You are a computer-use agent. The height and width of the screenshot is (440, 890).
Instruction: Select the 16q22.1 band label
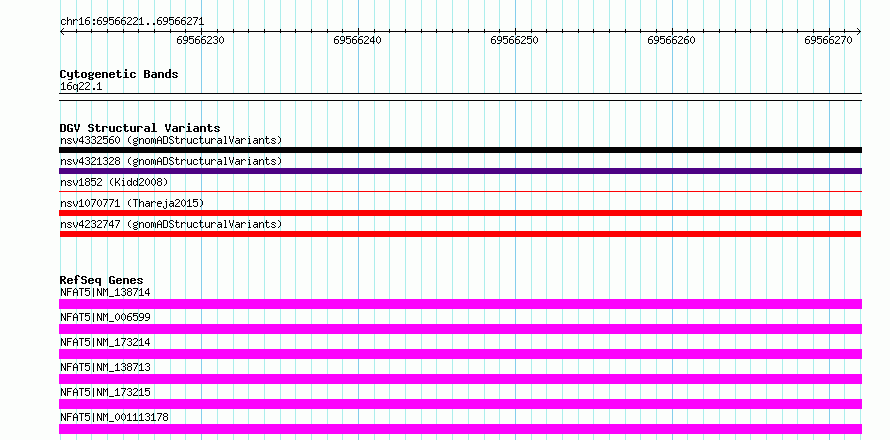click(x=81, y=87)
